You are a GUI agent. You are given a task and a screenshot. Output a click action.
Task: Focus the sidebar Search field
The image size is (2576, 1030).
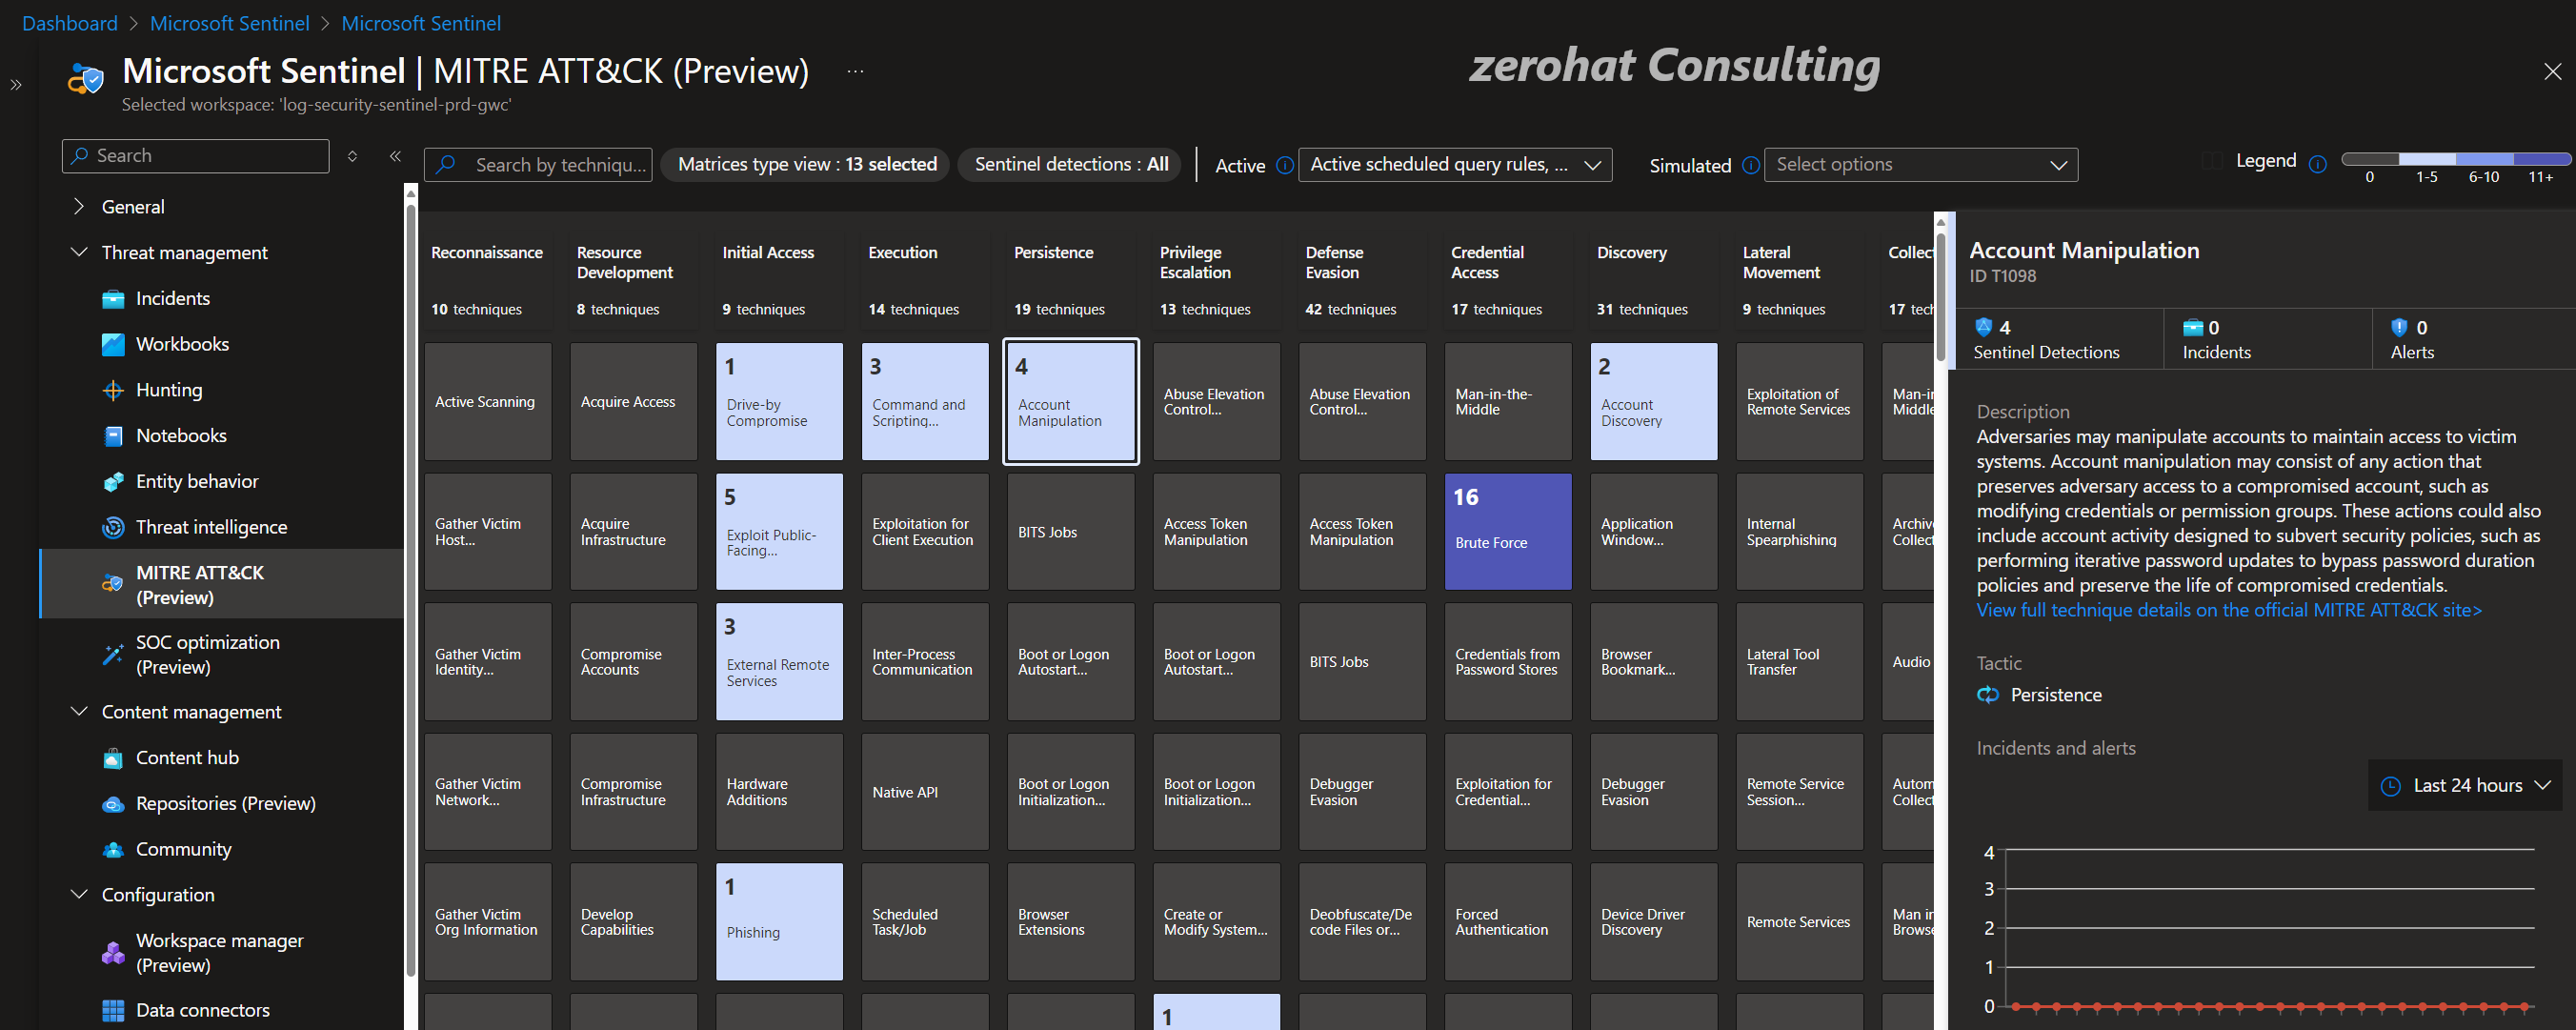pyautogui.click(x=196, y=156)
